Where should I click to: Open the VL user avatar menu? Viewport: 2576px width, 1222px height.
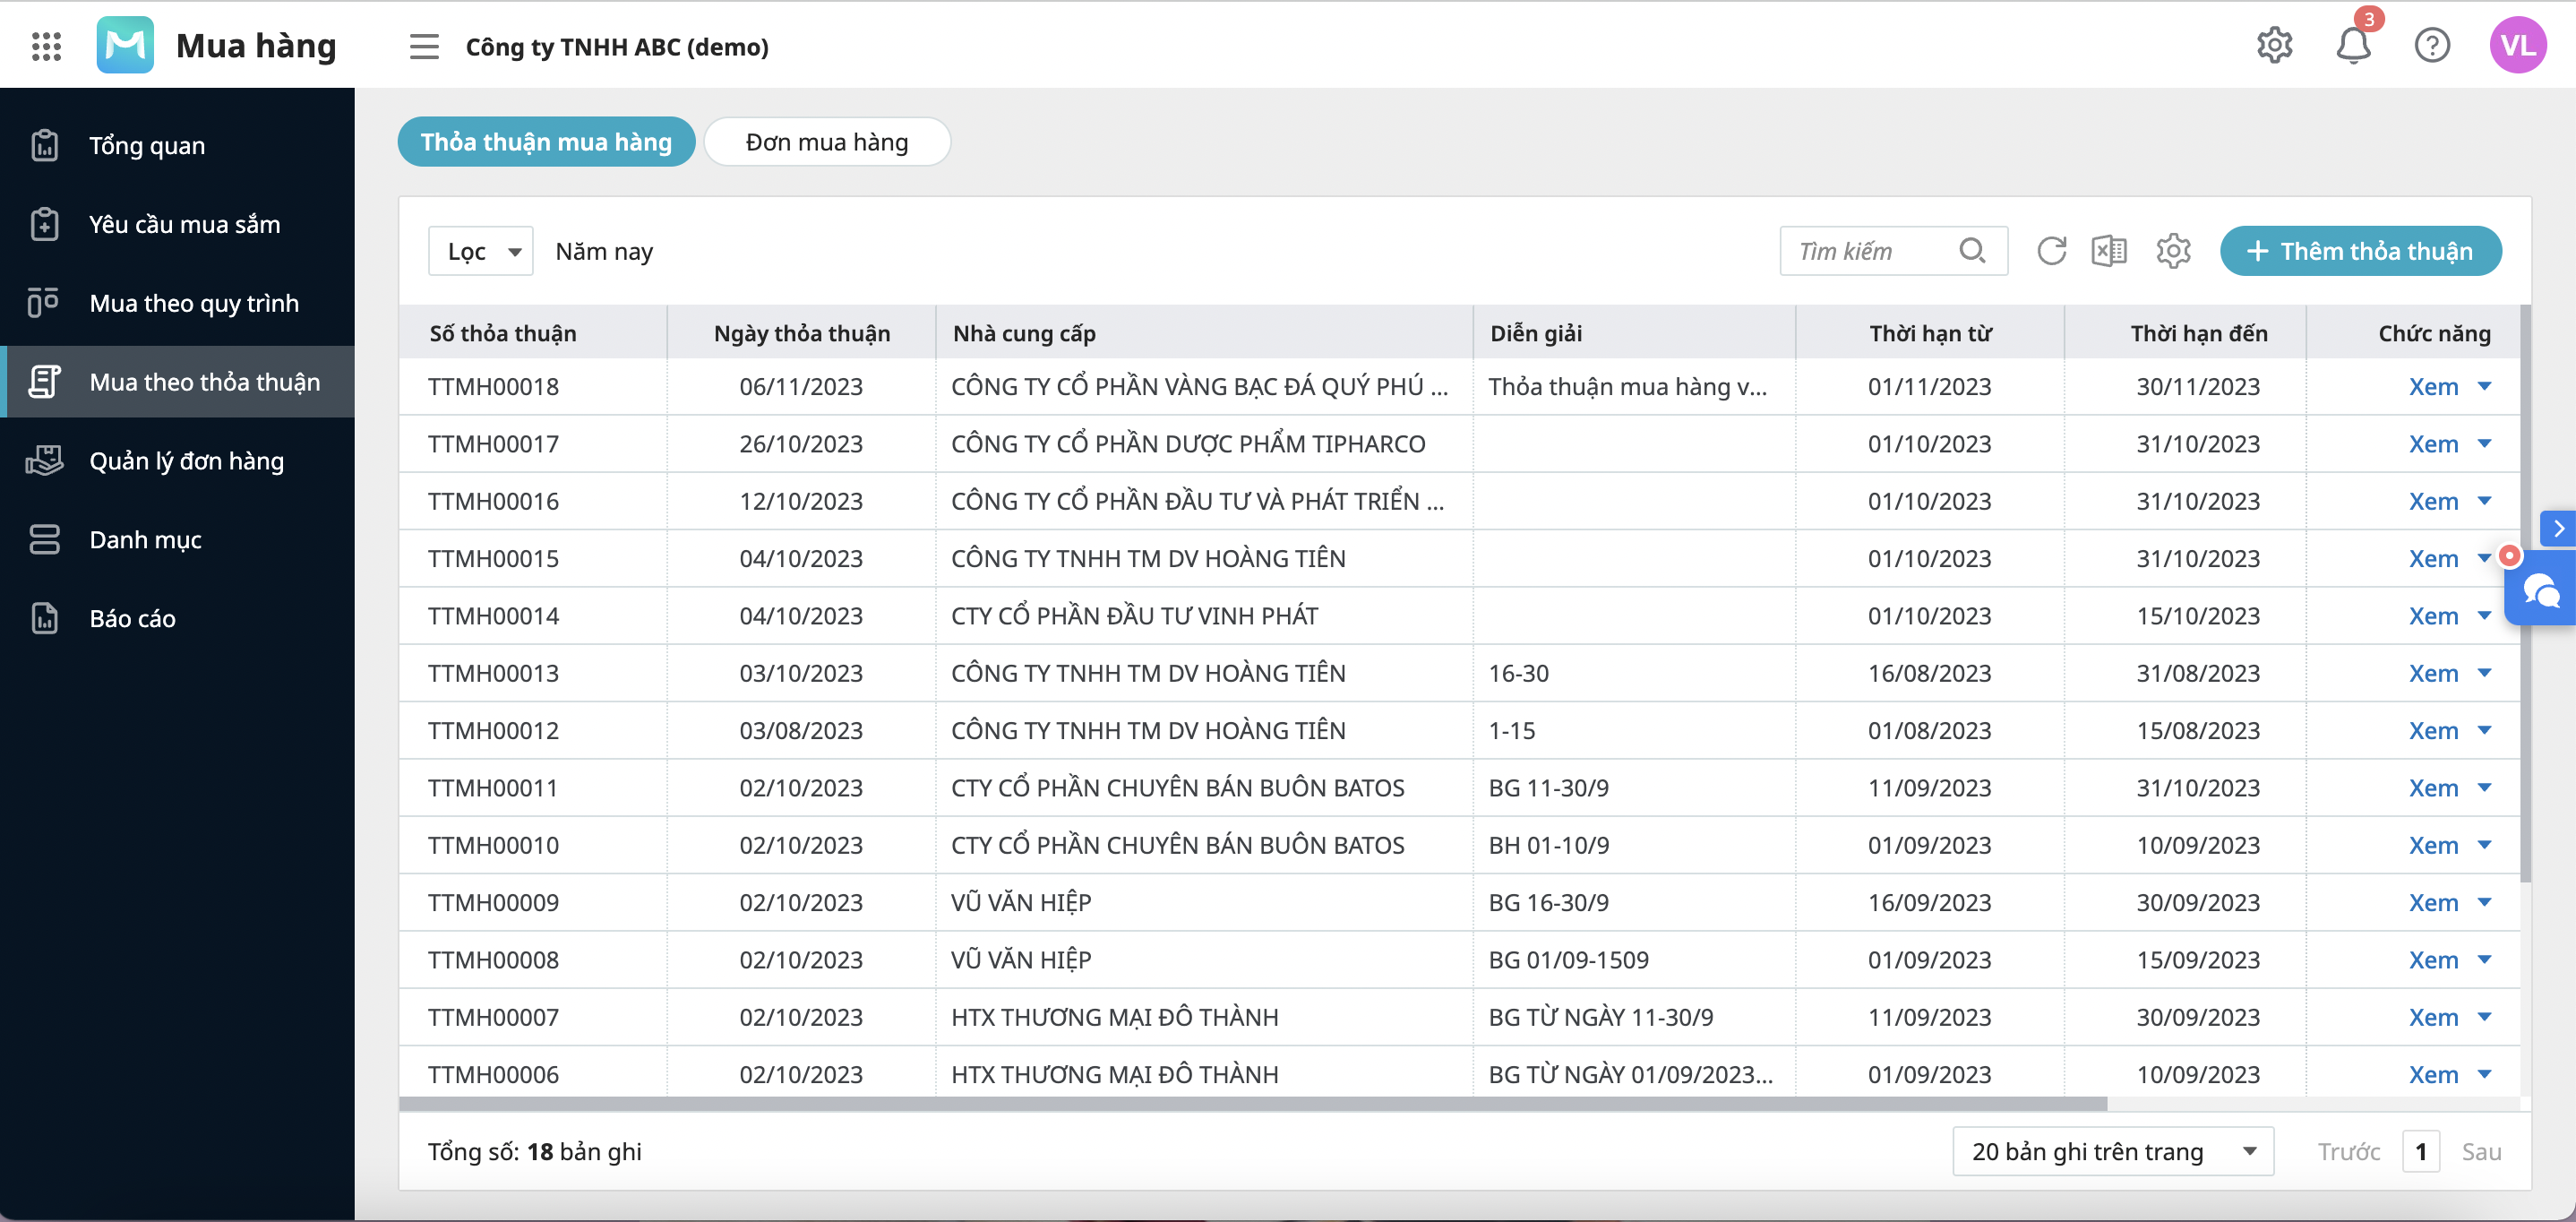coord(2517,45)
